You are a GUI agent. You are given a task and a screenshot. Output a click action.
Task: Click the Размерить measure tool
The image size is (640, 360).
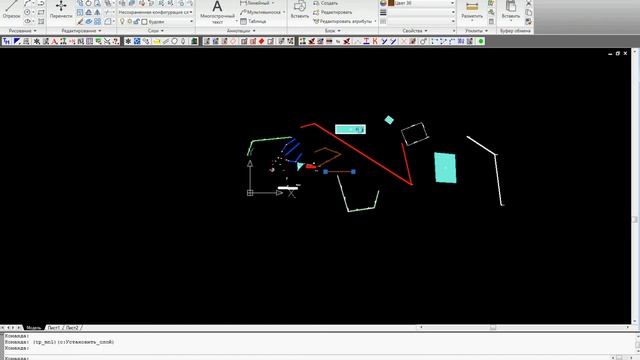[472, 10]
